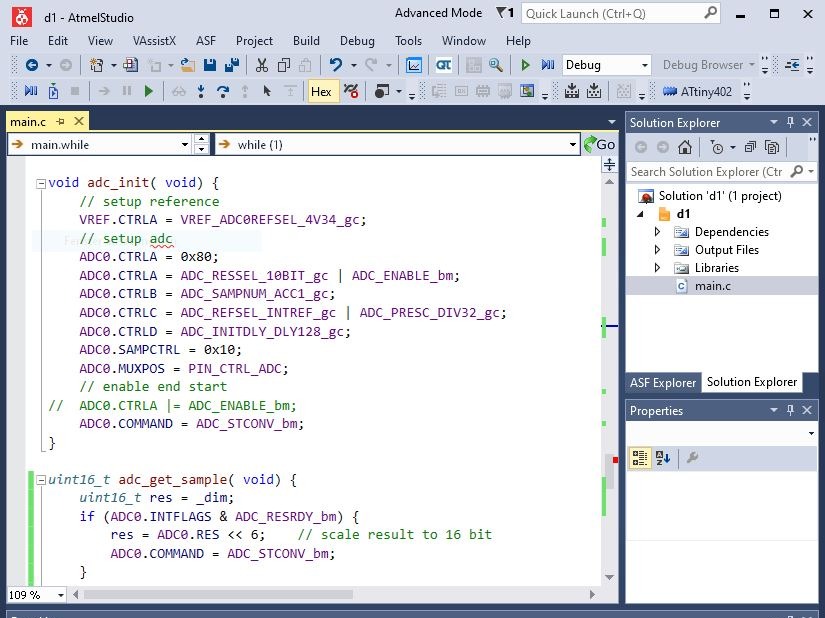
Task: Click the Cut scissors icon
Action: (261, 65)
